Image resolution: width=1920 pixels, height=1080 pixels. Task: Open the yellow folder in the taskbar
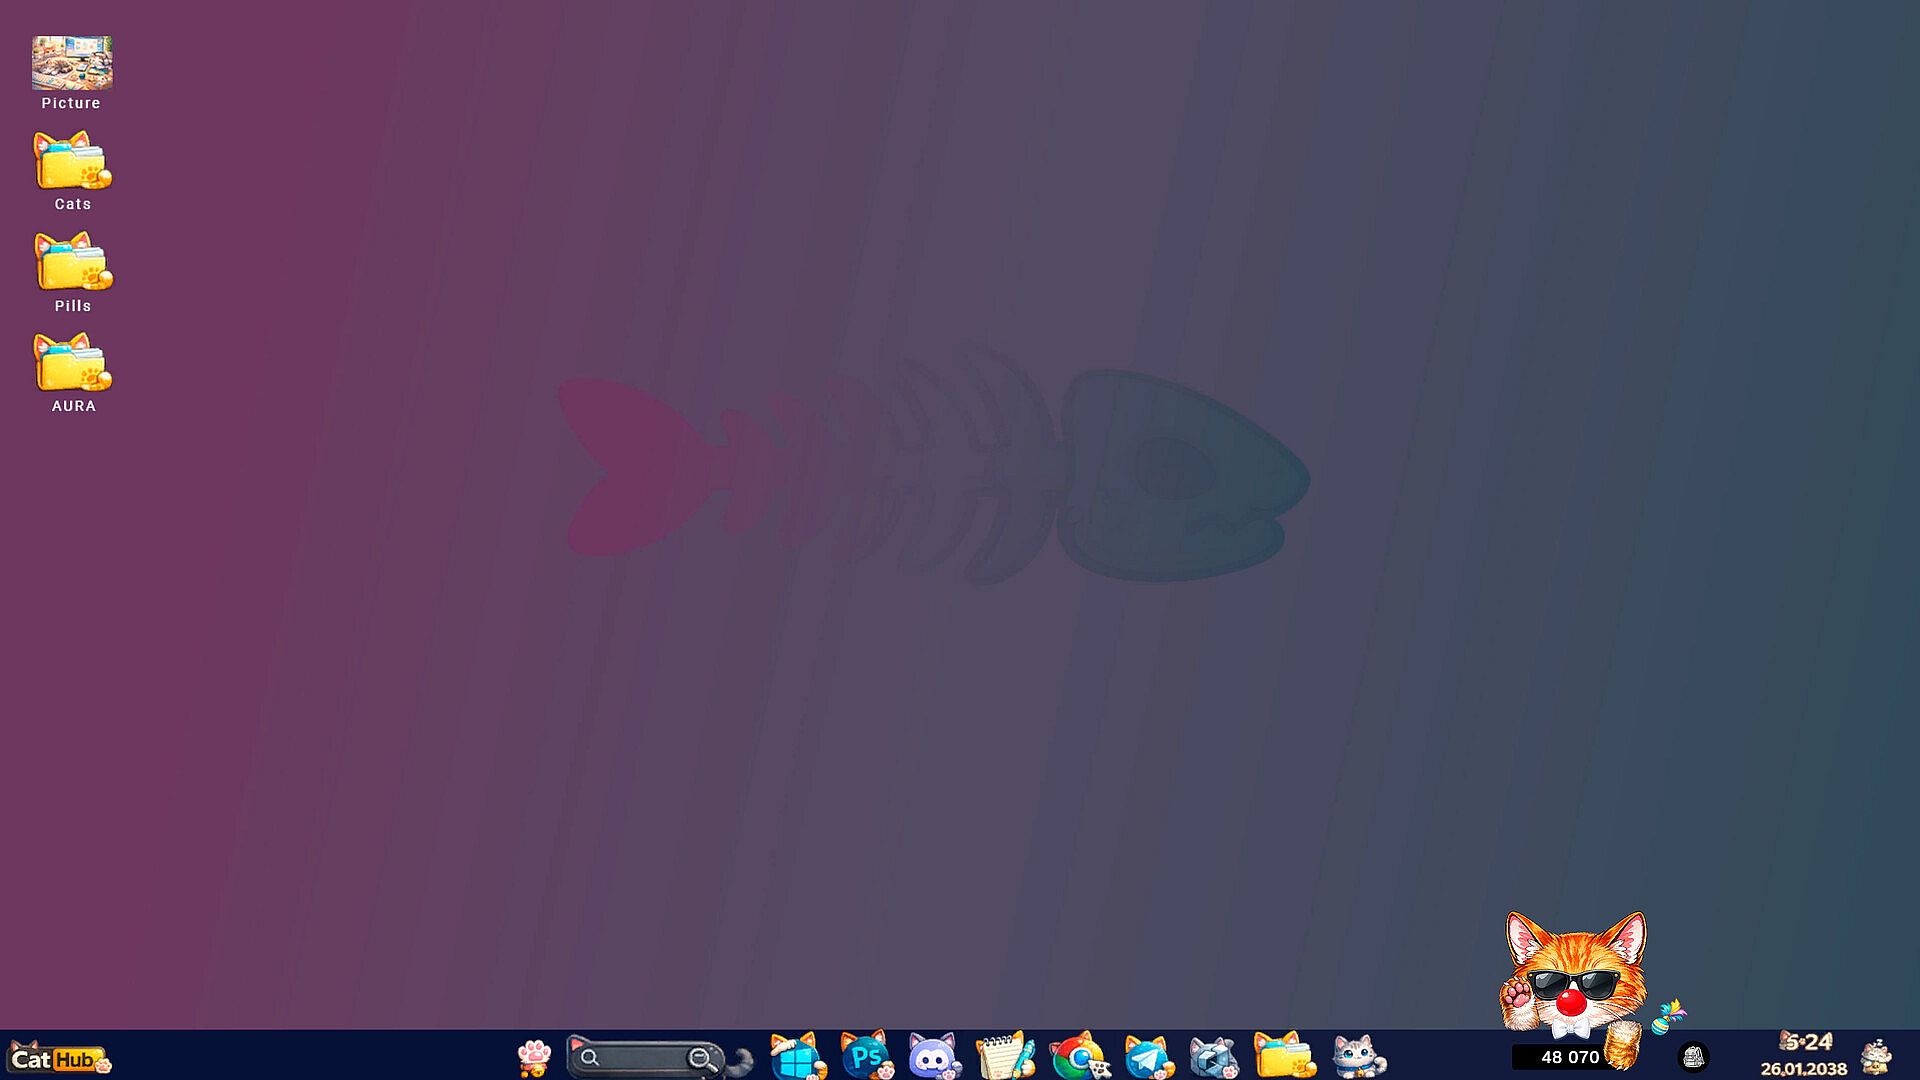(1283, 1057)
